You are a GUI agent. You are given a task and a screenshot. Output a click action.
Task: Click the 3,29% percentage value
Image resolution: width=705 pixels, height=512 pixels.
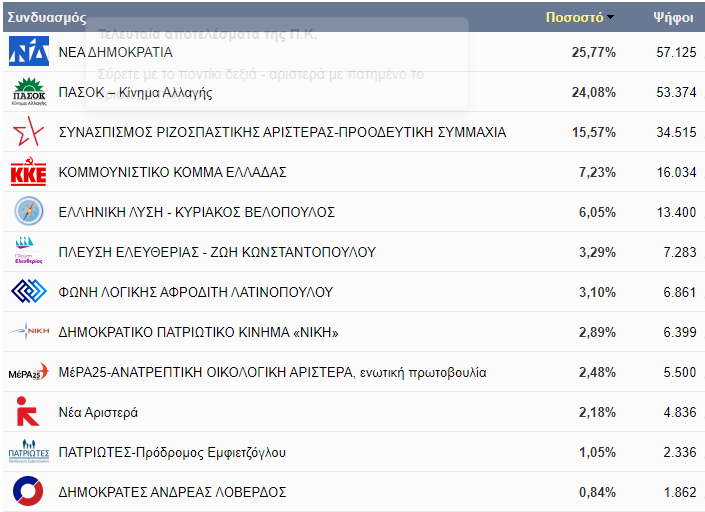coord(597,253)
